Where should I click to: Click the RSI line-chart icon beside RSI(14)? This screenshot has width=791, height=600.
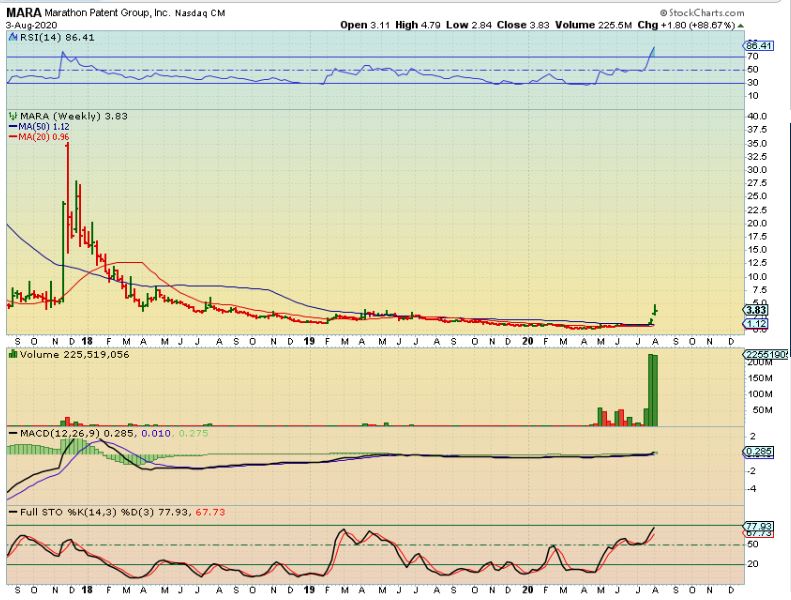tap(13, 37)
